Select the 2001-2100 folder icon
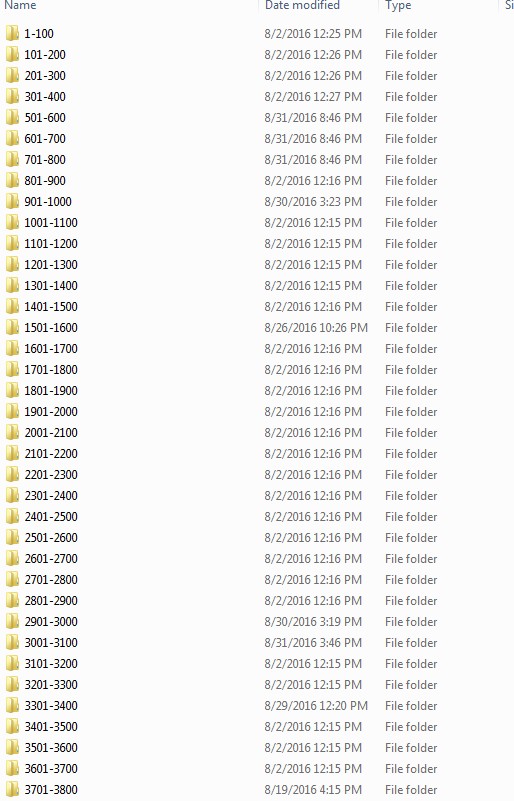Viewport: 514px width, 801px height. pyautogui.click(x=12, y=433)
